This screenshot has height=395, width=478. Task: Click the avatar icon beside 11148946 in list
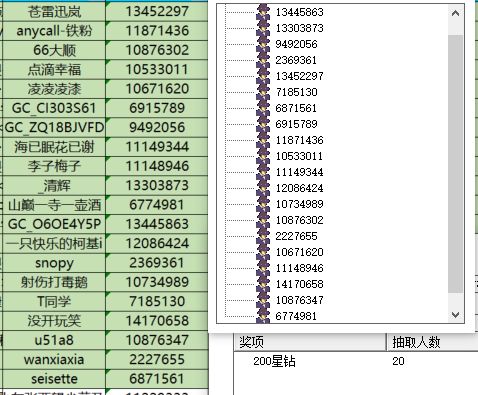coord(263,268)
